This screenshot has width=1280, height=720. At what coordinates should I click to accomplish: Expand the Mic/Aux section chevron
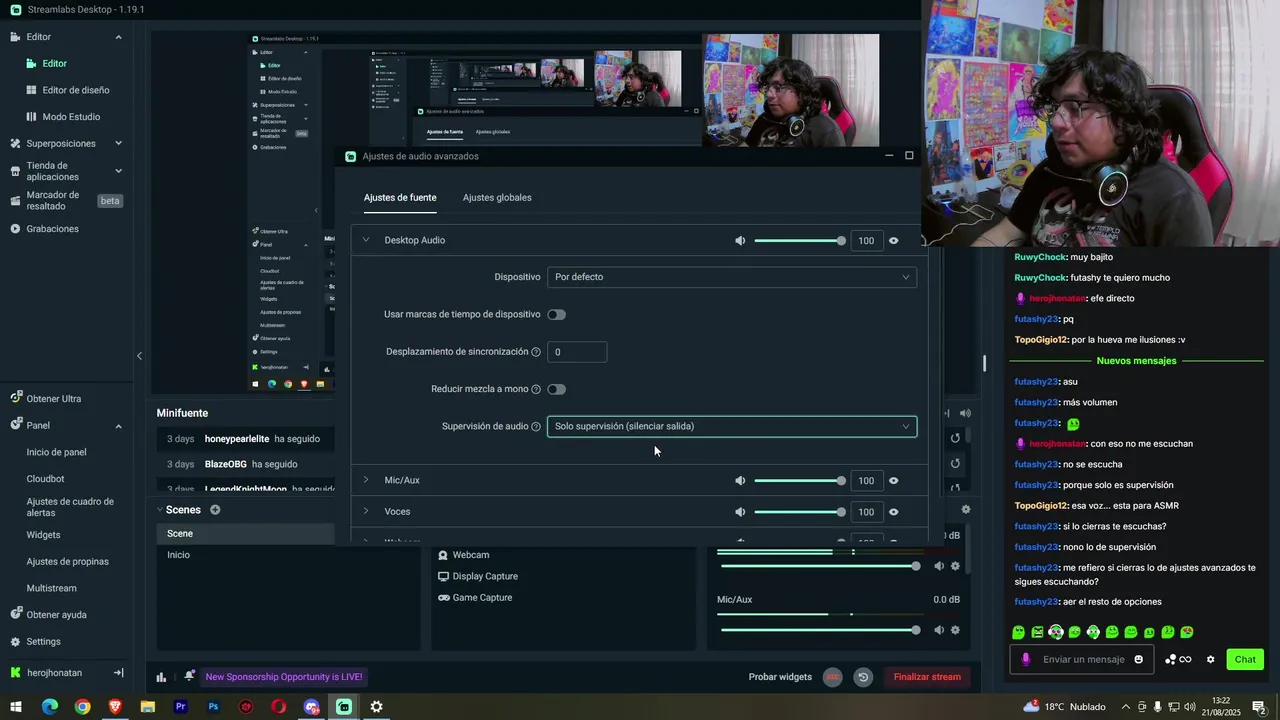[366, 480]
